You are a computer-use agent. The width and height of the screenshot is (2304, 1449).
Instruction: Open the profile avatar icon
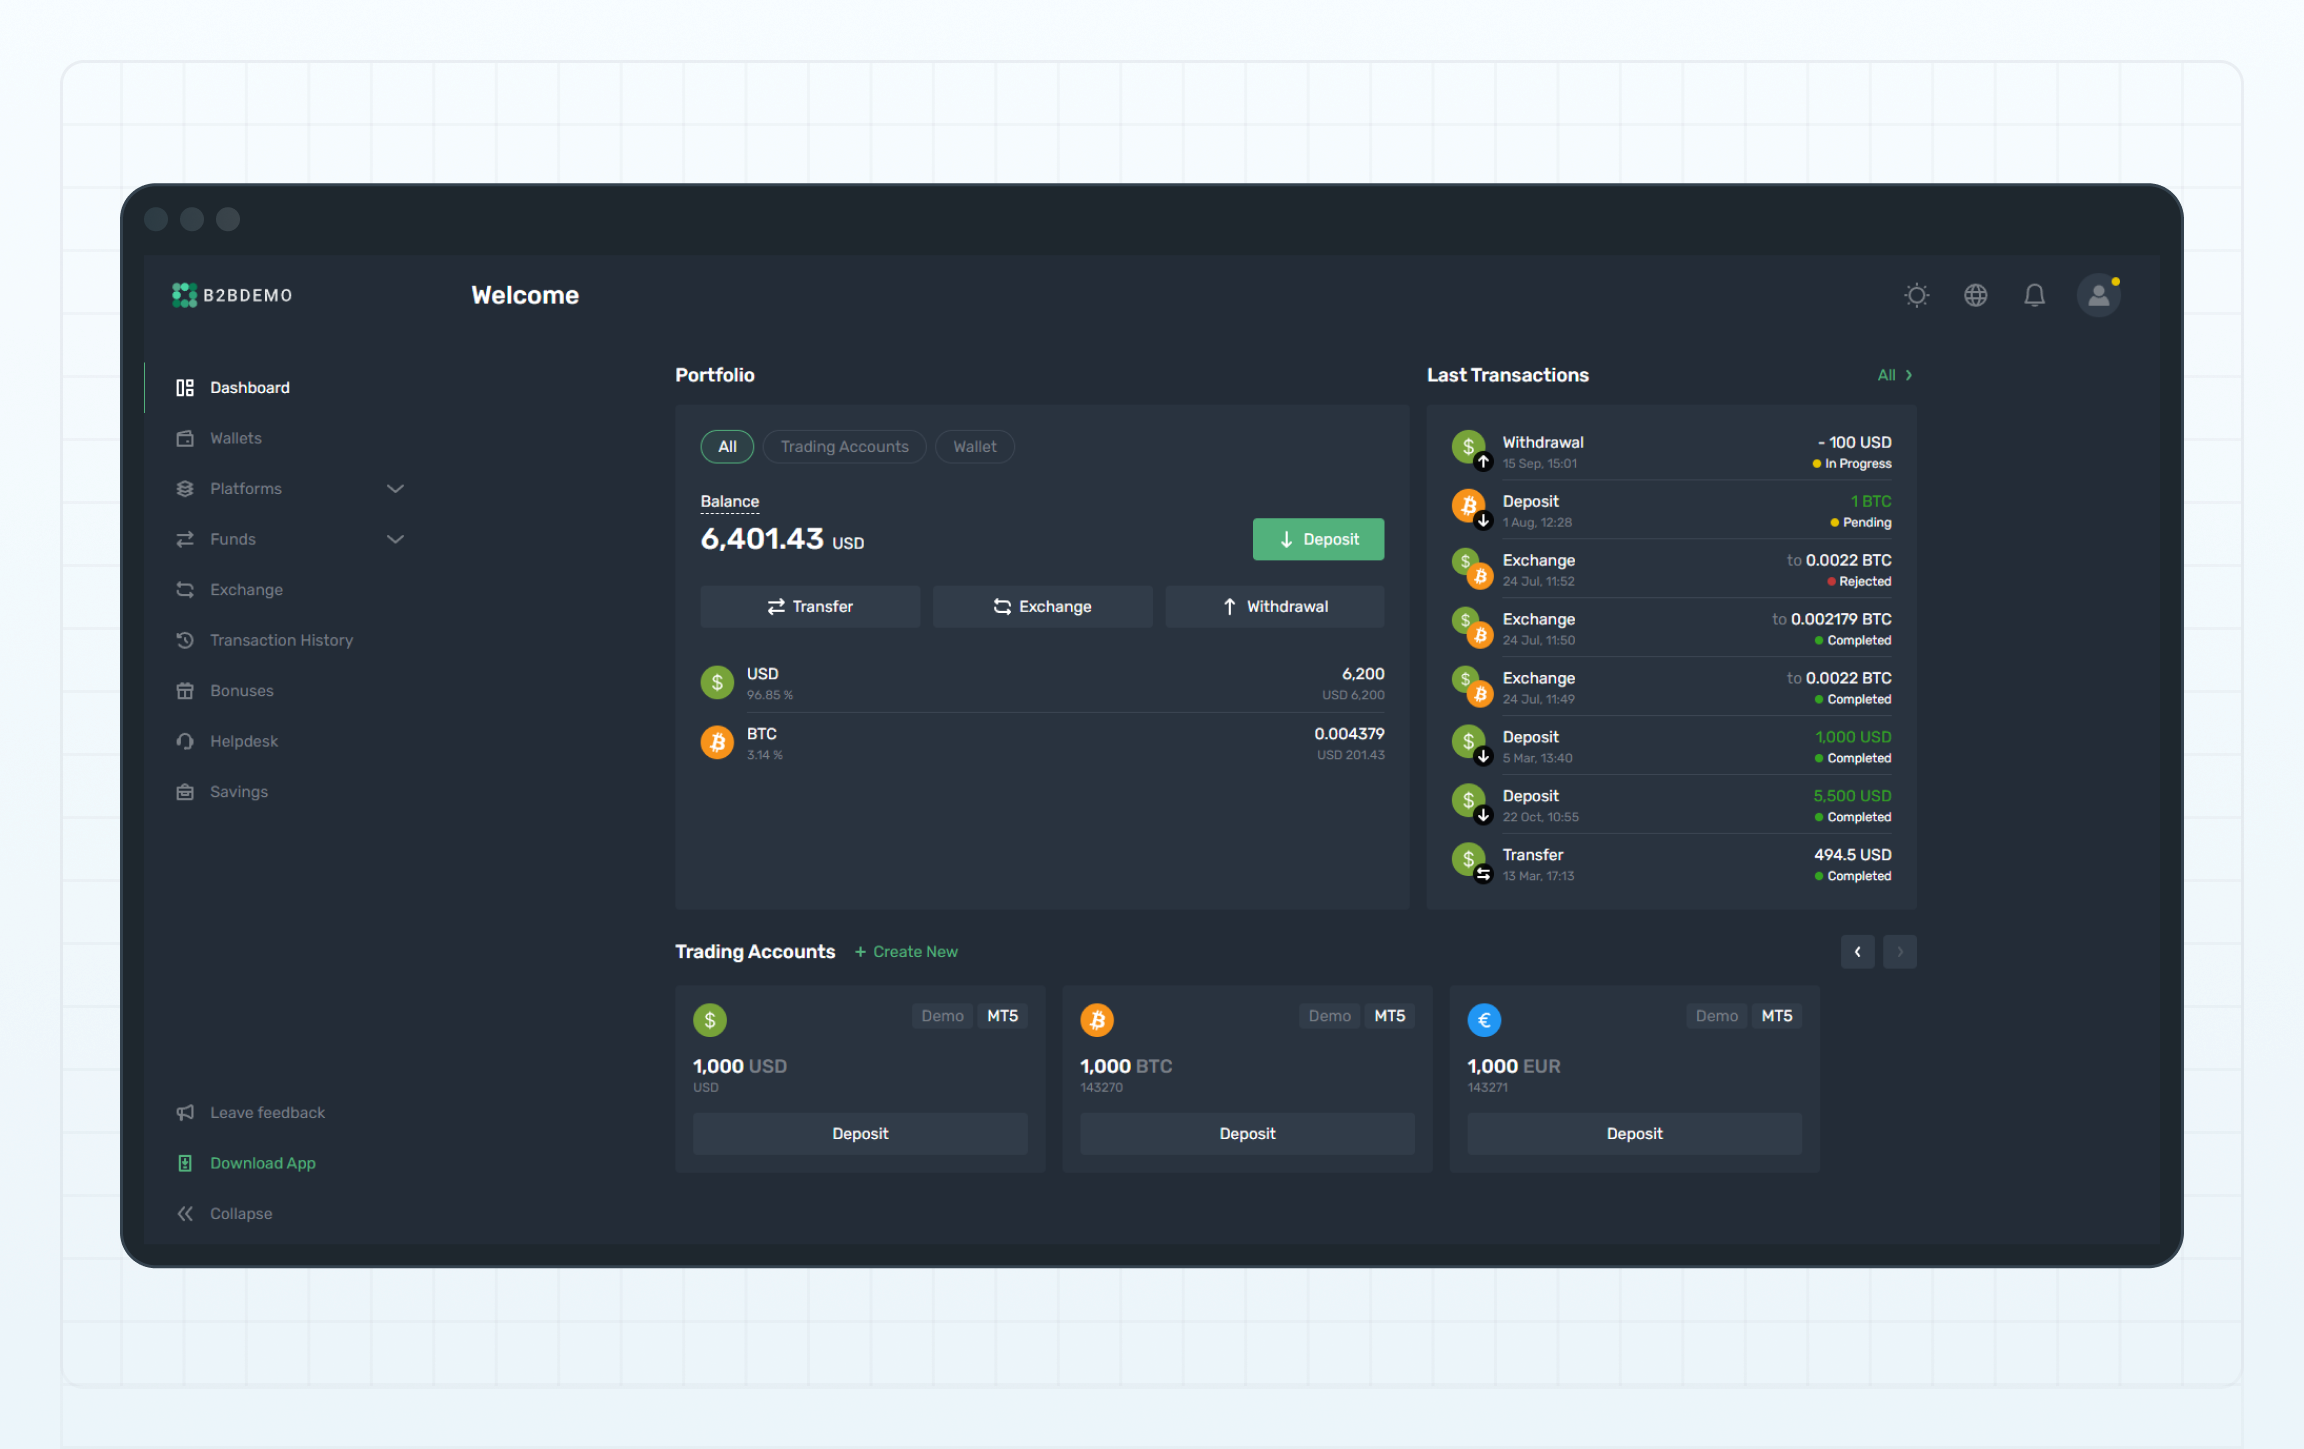coord(2099,295)
